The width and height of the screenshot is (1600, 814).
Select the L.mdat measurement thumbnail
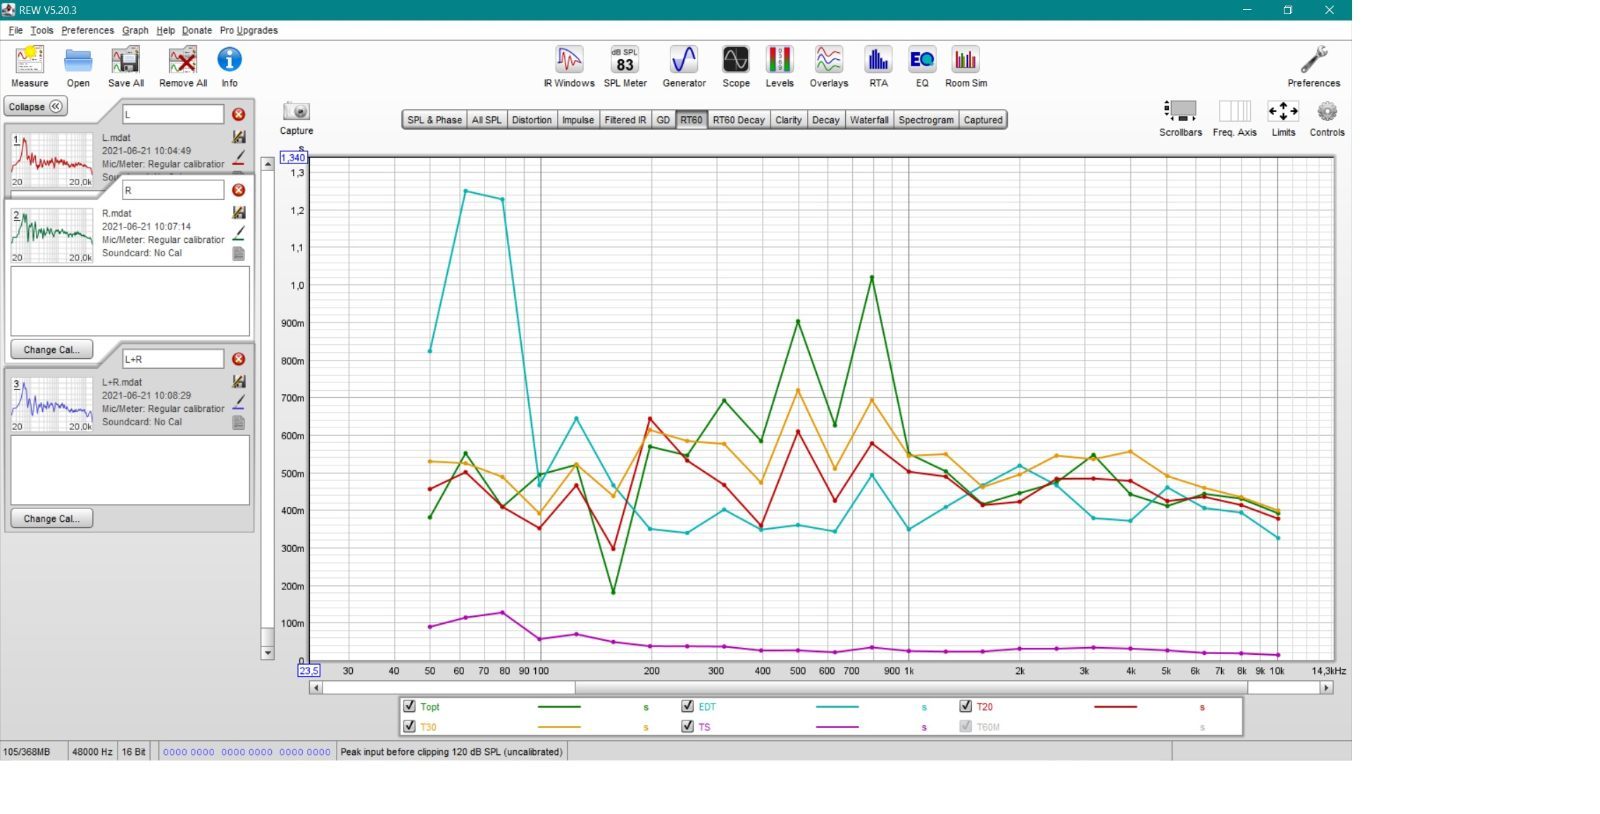coord(52,160)
